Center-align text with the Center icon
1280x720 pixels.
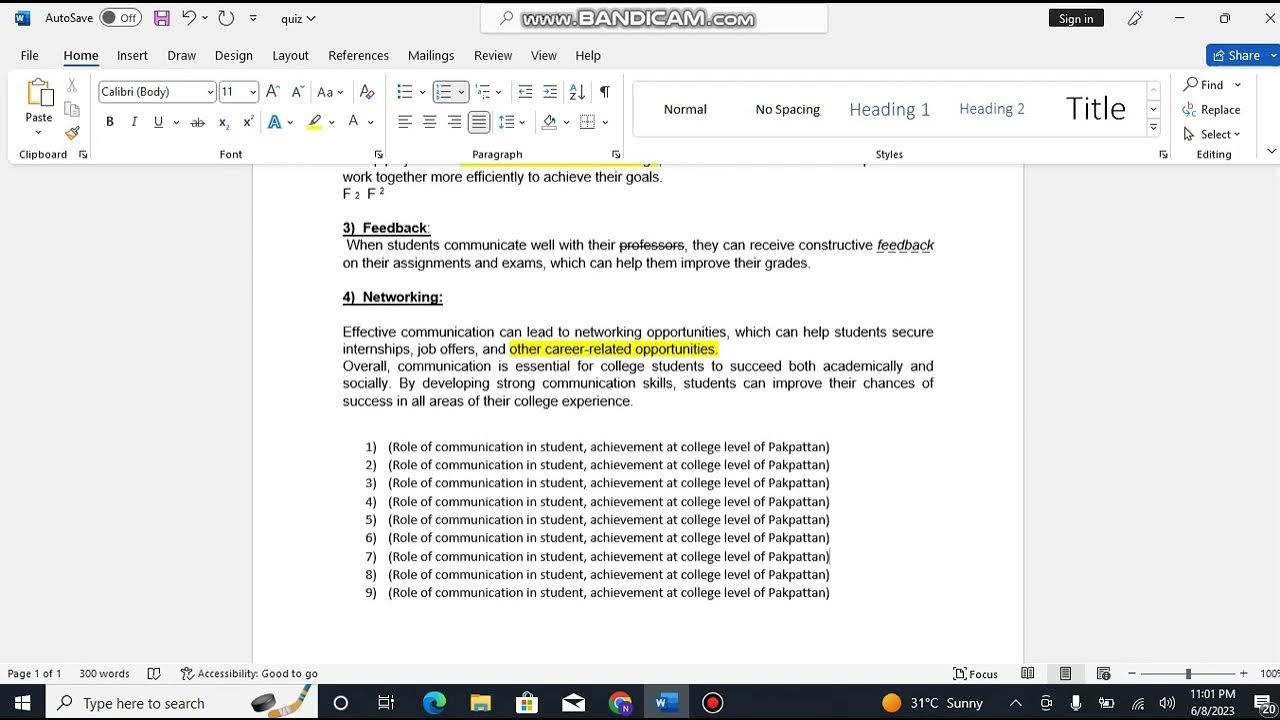tap(430, 122)
